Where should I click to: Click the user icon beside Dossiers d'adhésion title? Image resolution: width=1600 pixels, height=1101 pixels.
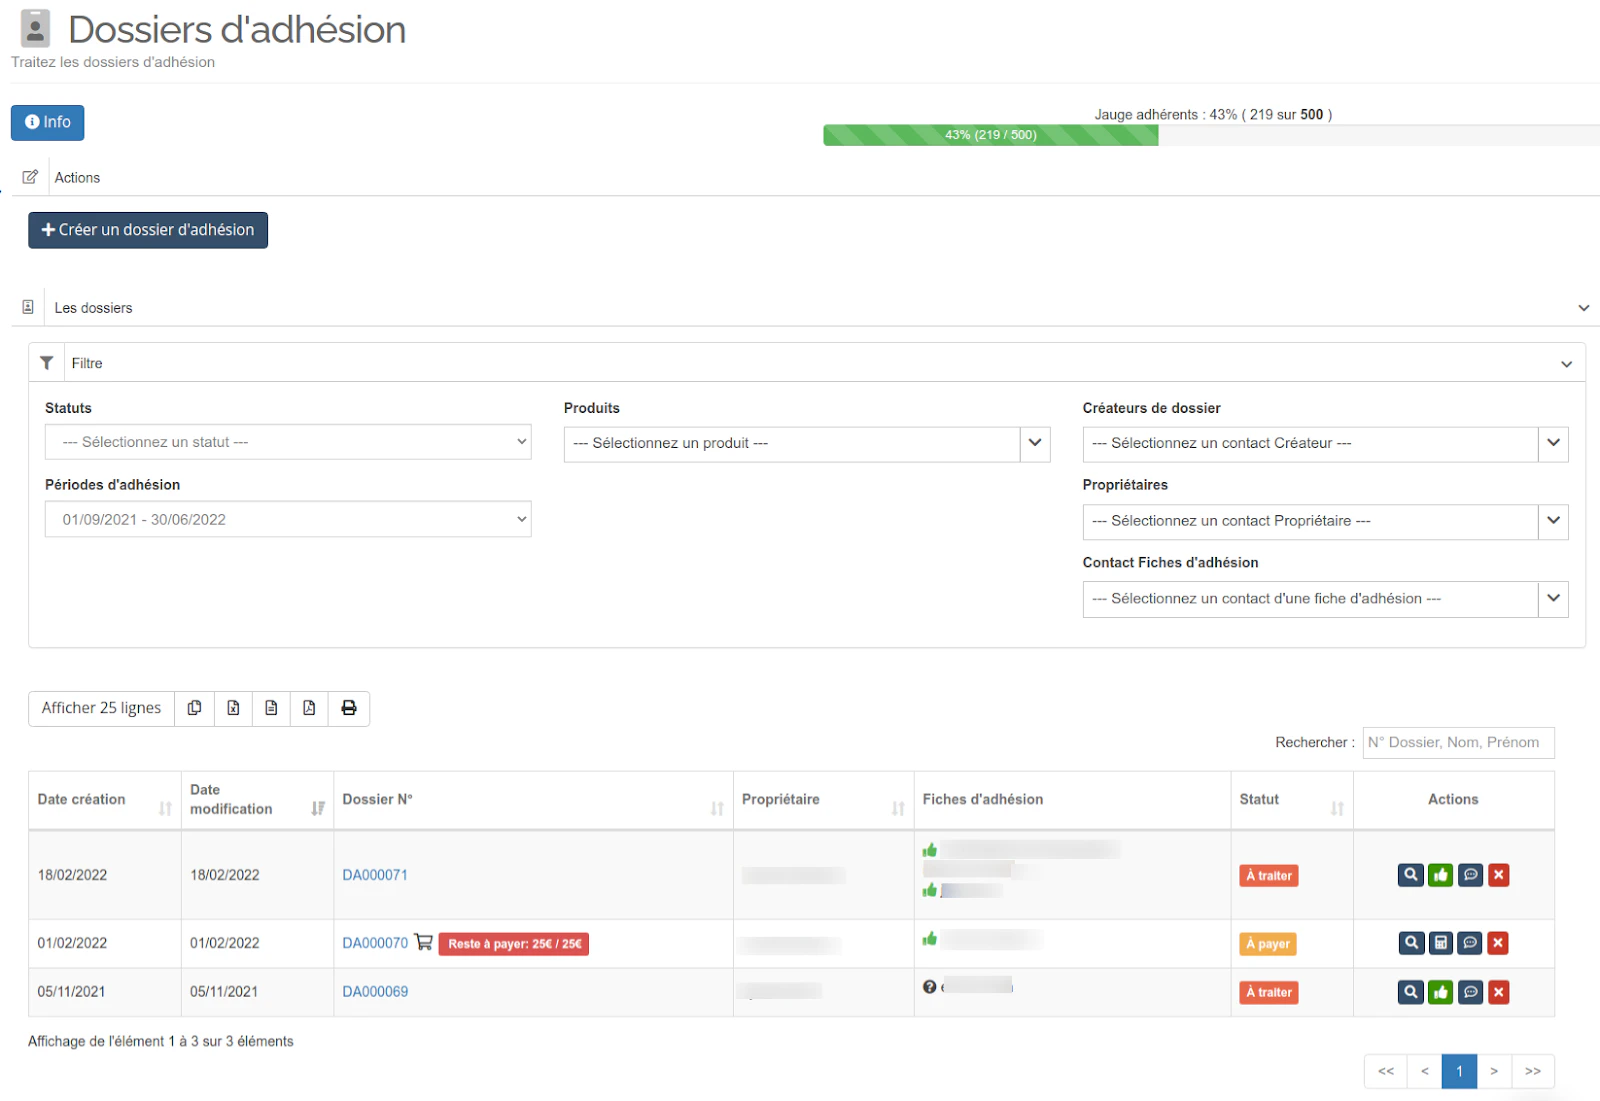(35, 29)
